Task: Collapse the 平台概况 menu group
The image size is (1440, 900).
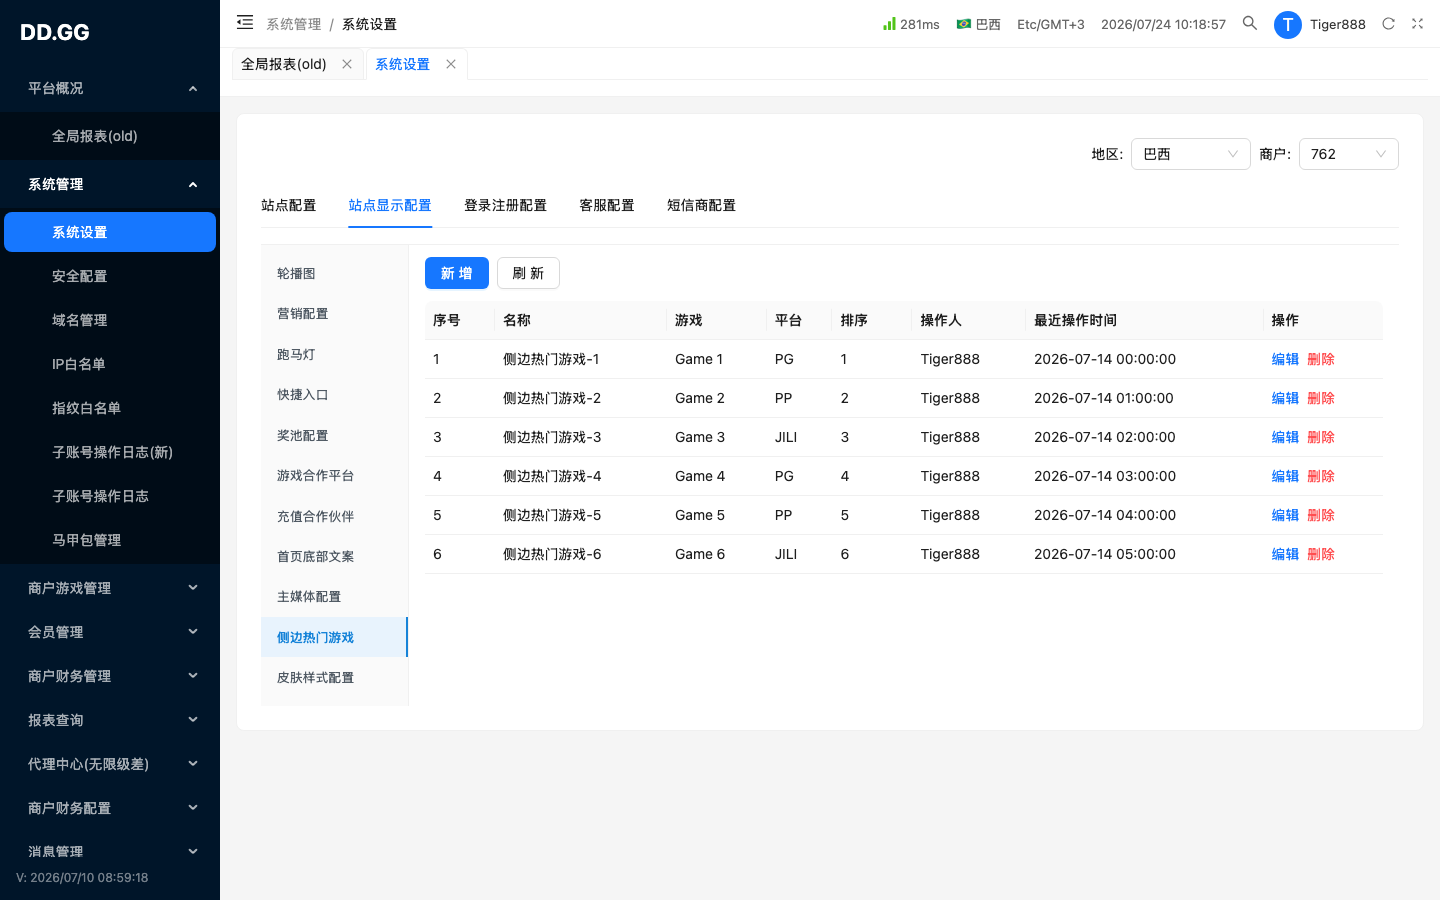Action: coord(110,88)
